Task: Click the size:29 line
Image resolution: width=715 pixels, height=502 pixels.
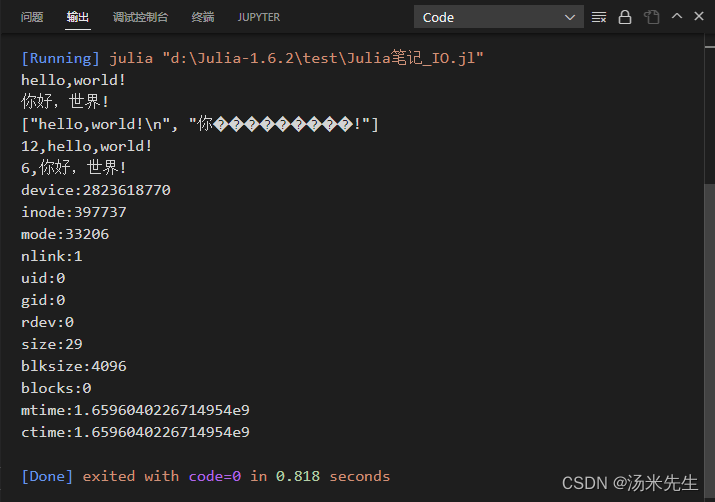Action: click(x=52, y=344)
